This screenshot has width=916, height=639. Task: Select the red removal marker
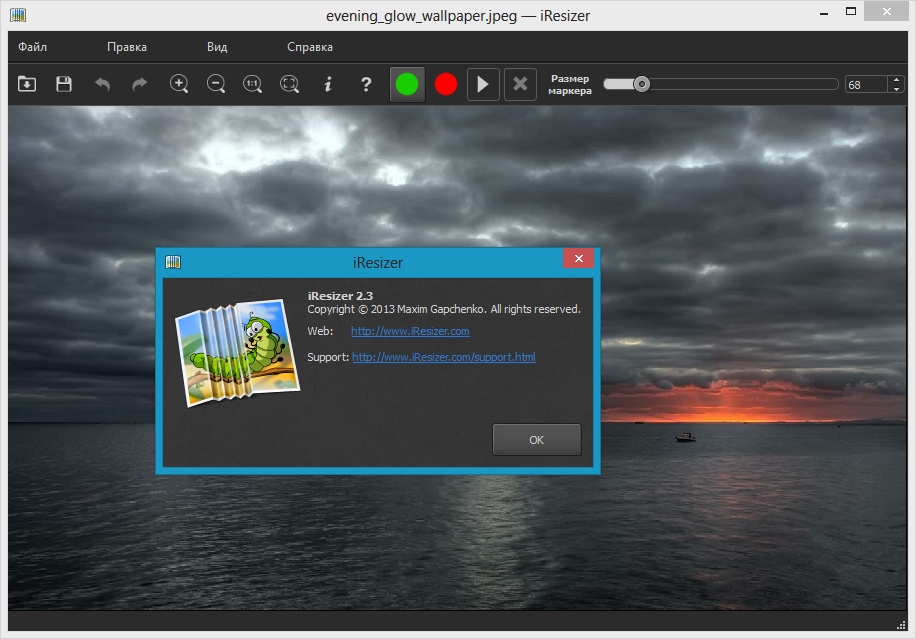tap(446, 84)
